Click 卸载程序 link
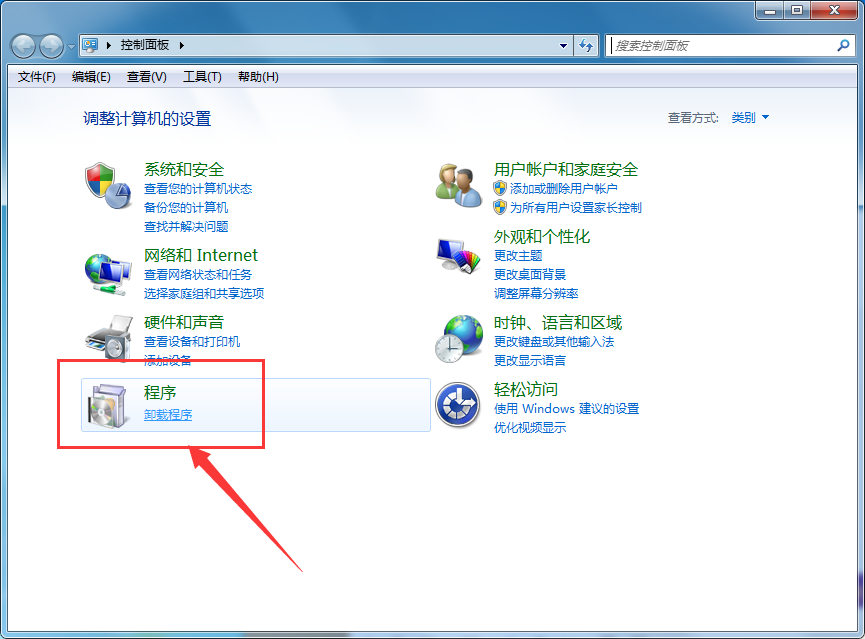This screenshot has height=639, width=865. coord(168,414)
